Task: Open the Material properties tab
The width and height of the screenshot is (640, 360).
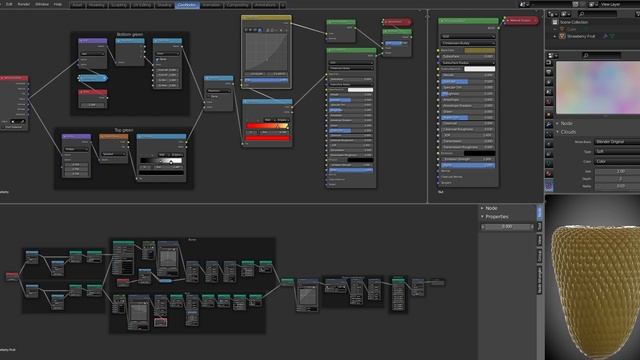Action: 549,173
